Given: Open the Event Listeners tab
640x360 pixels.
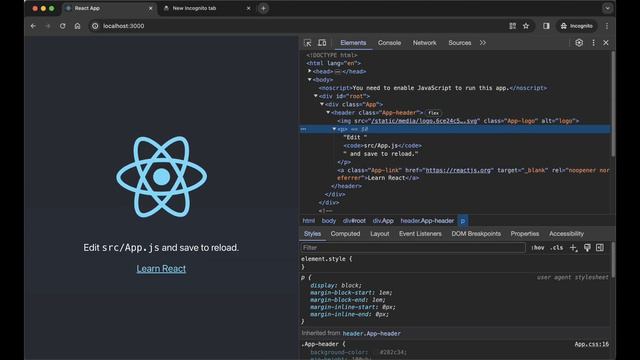Looking at the screenshot, I should point(420,234).
